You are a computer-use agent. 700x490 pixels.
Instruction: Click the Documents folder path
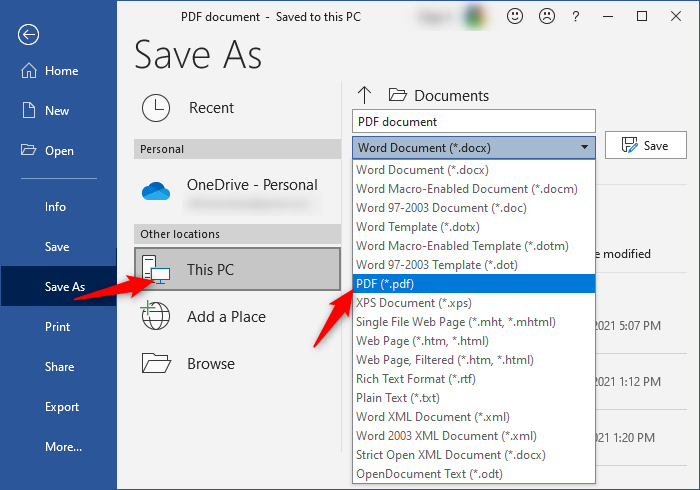451,96
